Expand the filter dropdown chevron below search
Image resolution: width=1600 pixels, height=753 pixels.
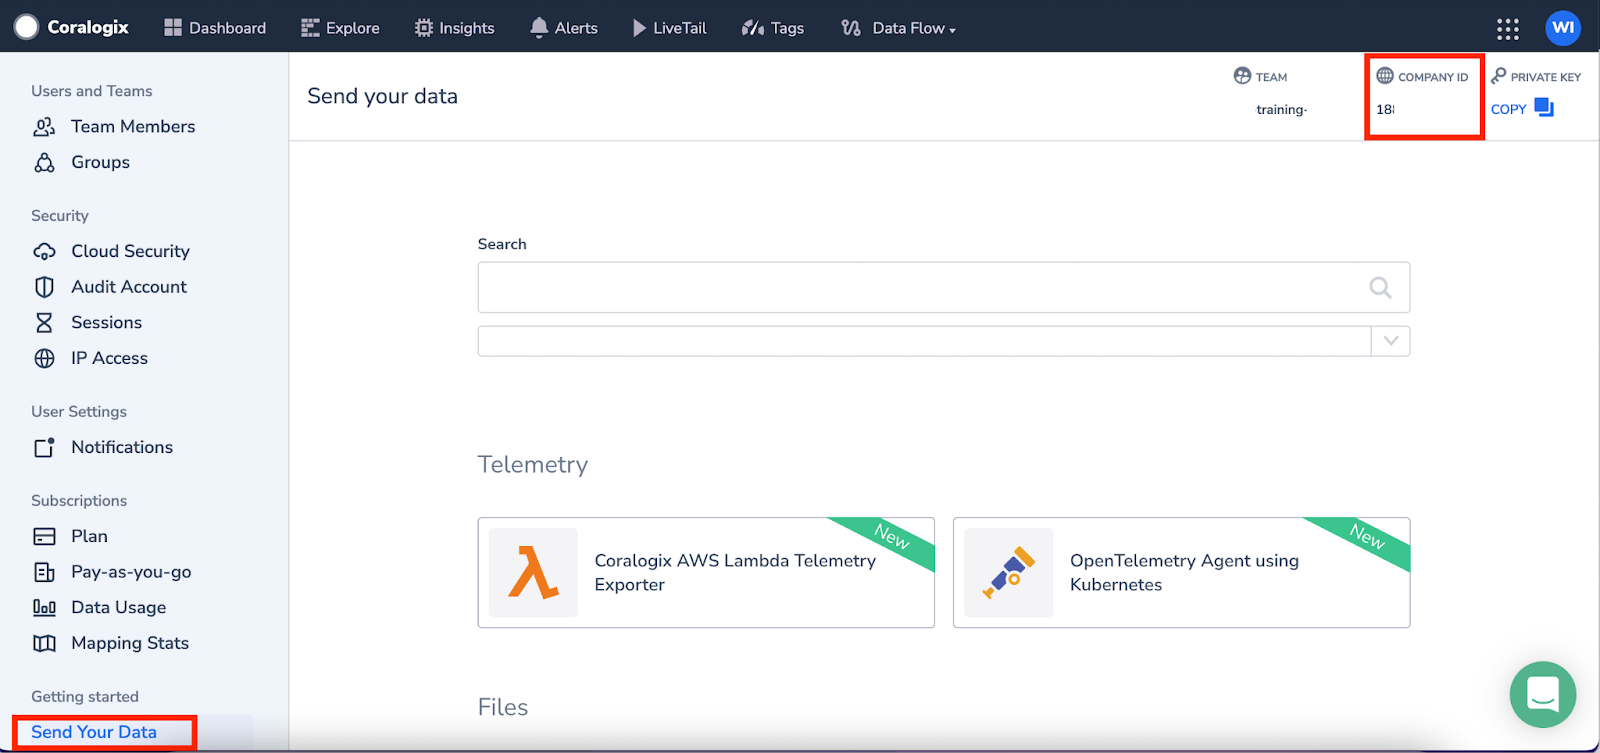(1390, 341)
